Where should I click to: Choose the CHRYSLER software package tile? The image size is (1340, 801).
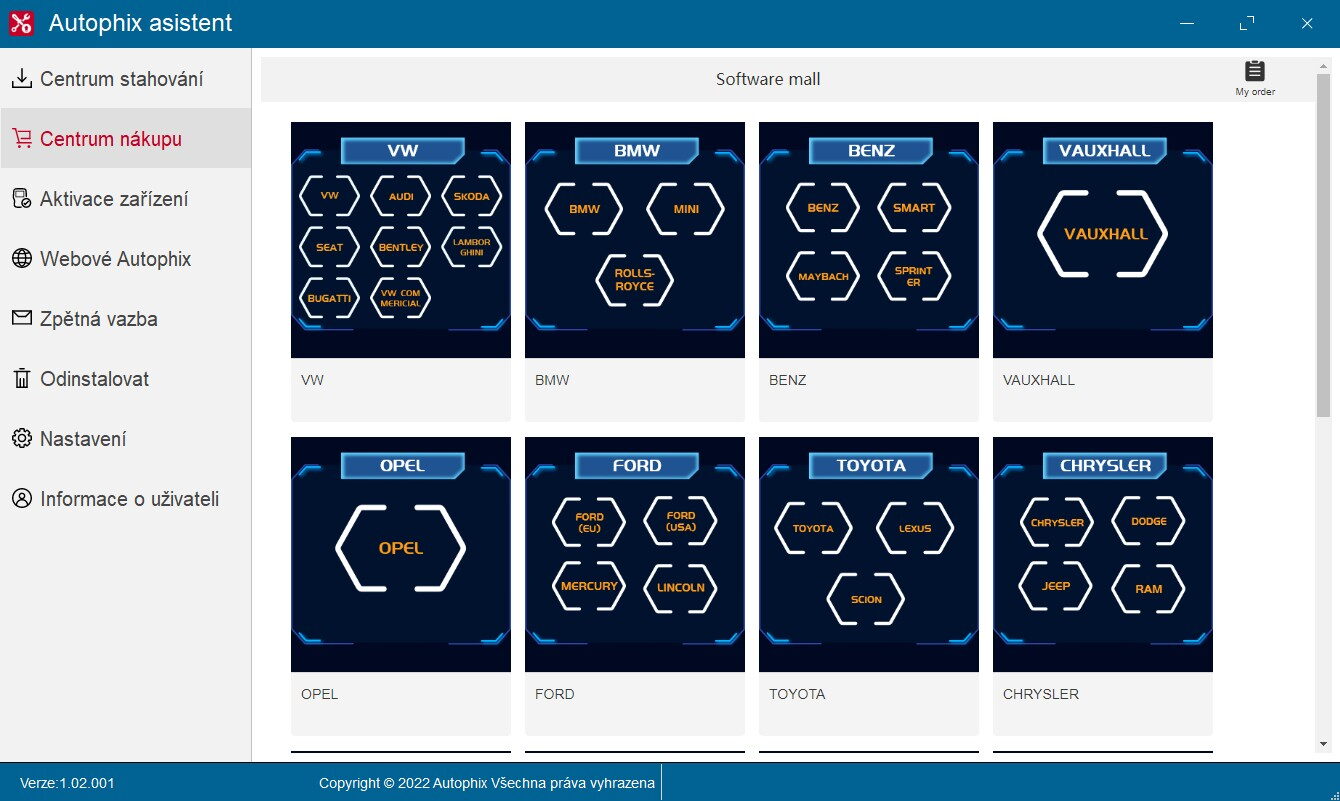[1102, 554]
